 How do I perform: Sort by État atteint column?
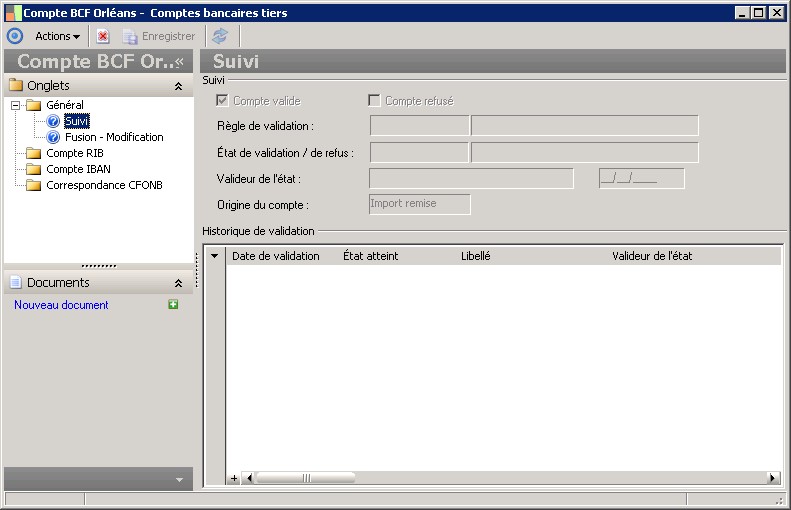(371, 256)
